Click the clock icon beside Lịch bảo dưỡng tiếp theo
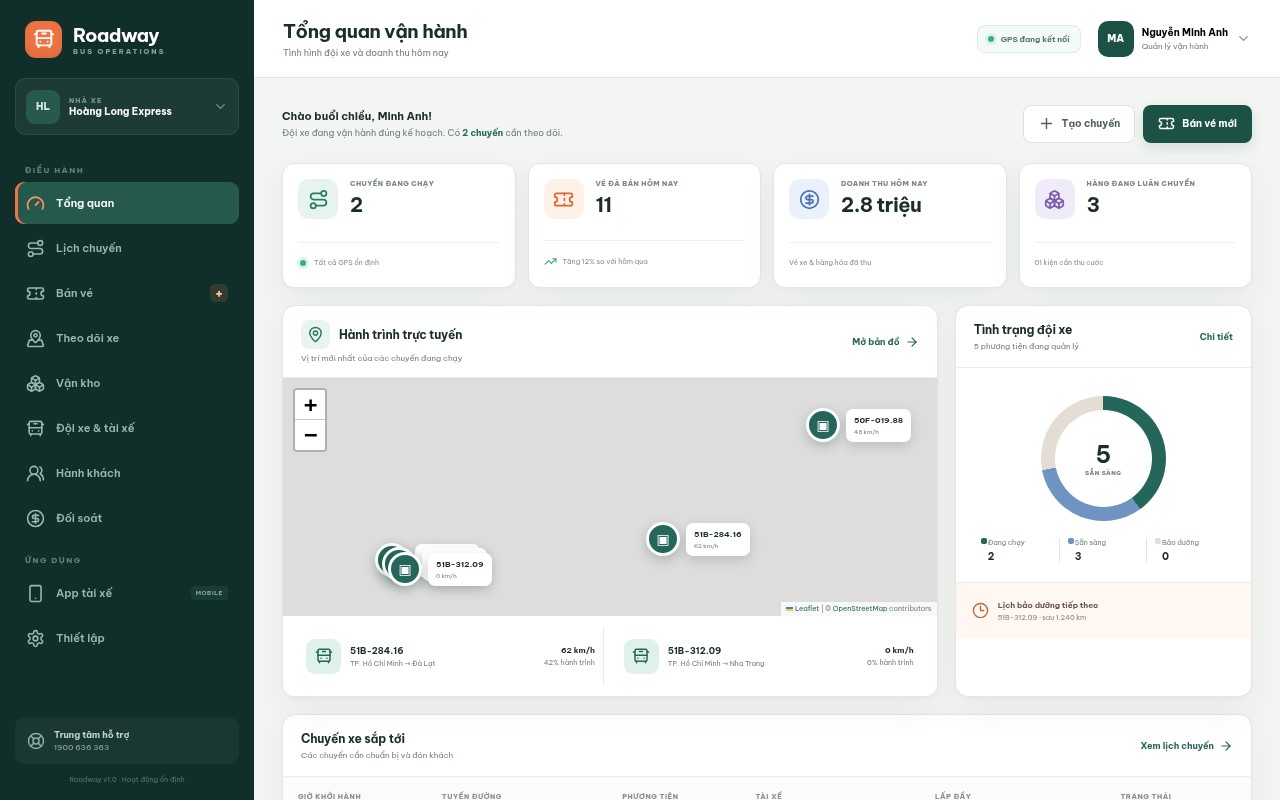The width and height of the screenshot is (1280, 800). (981, 610)
